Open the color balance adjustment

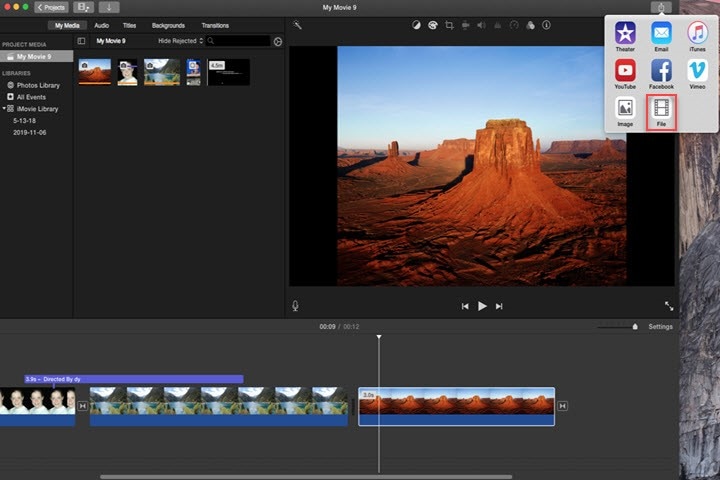pyautogui.click(x=416, y=25)
